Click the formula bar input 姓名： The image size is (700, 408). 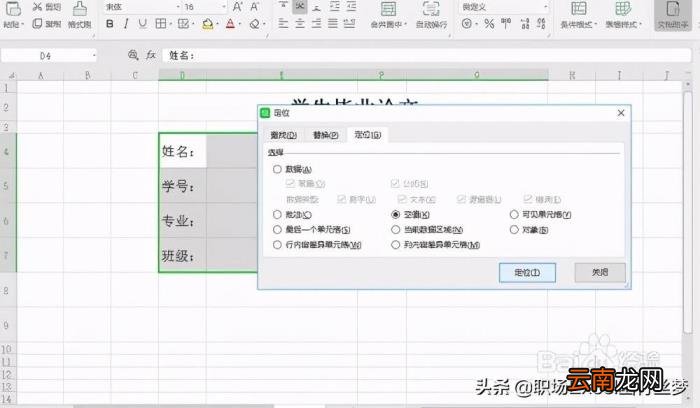coord(426,55)
